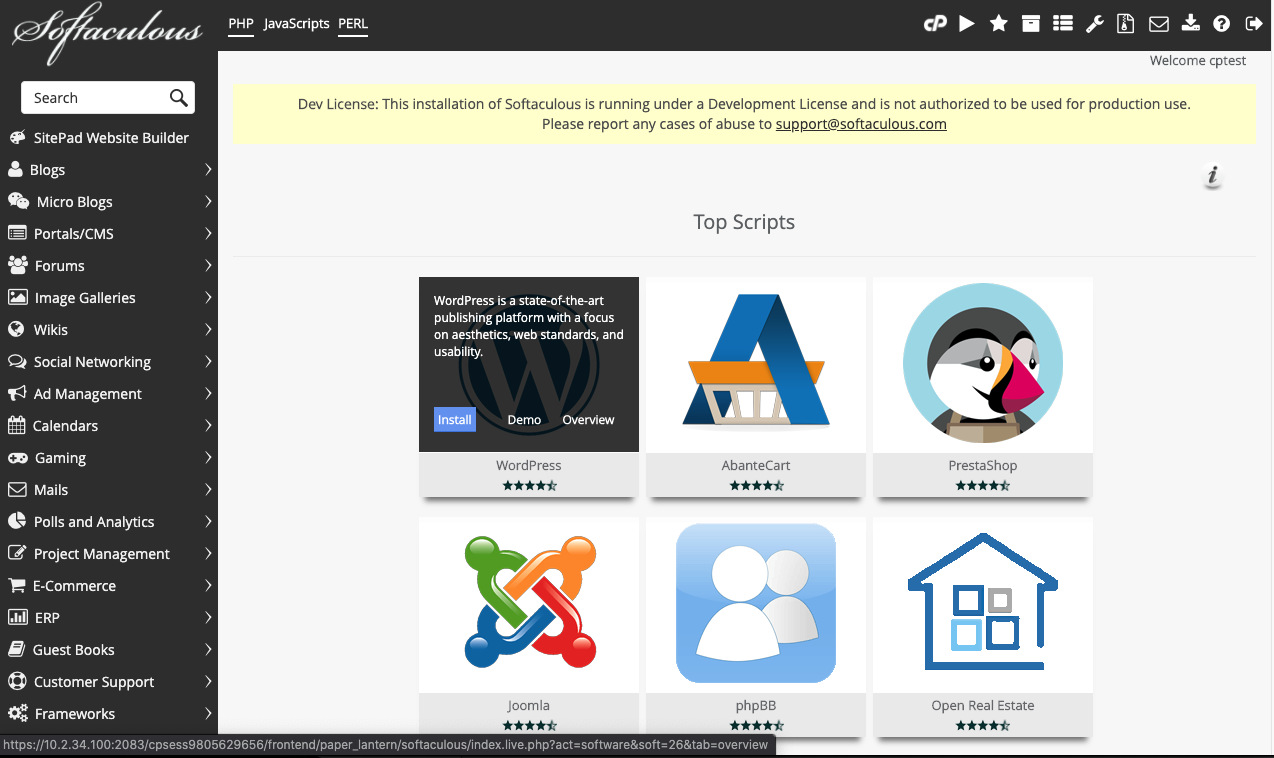Image resolution: width=1274 pixels, height=758 pixels.
Task: Open email settings envelope icon
Action: 1158,24
